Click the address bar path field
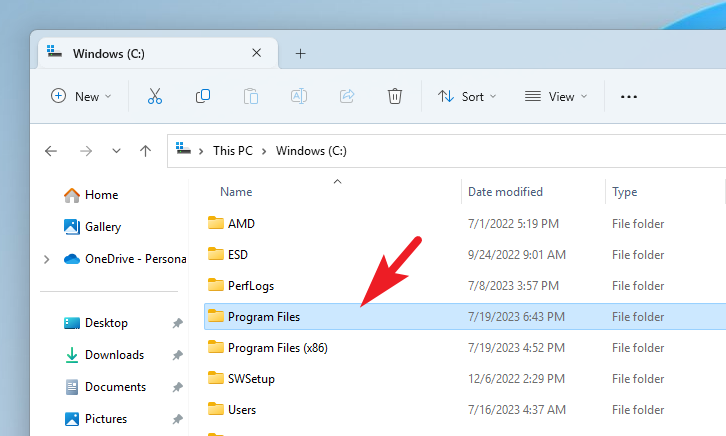 446,151
